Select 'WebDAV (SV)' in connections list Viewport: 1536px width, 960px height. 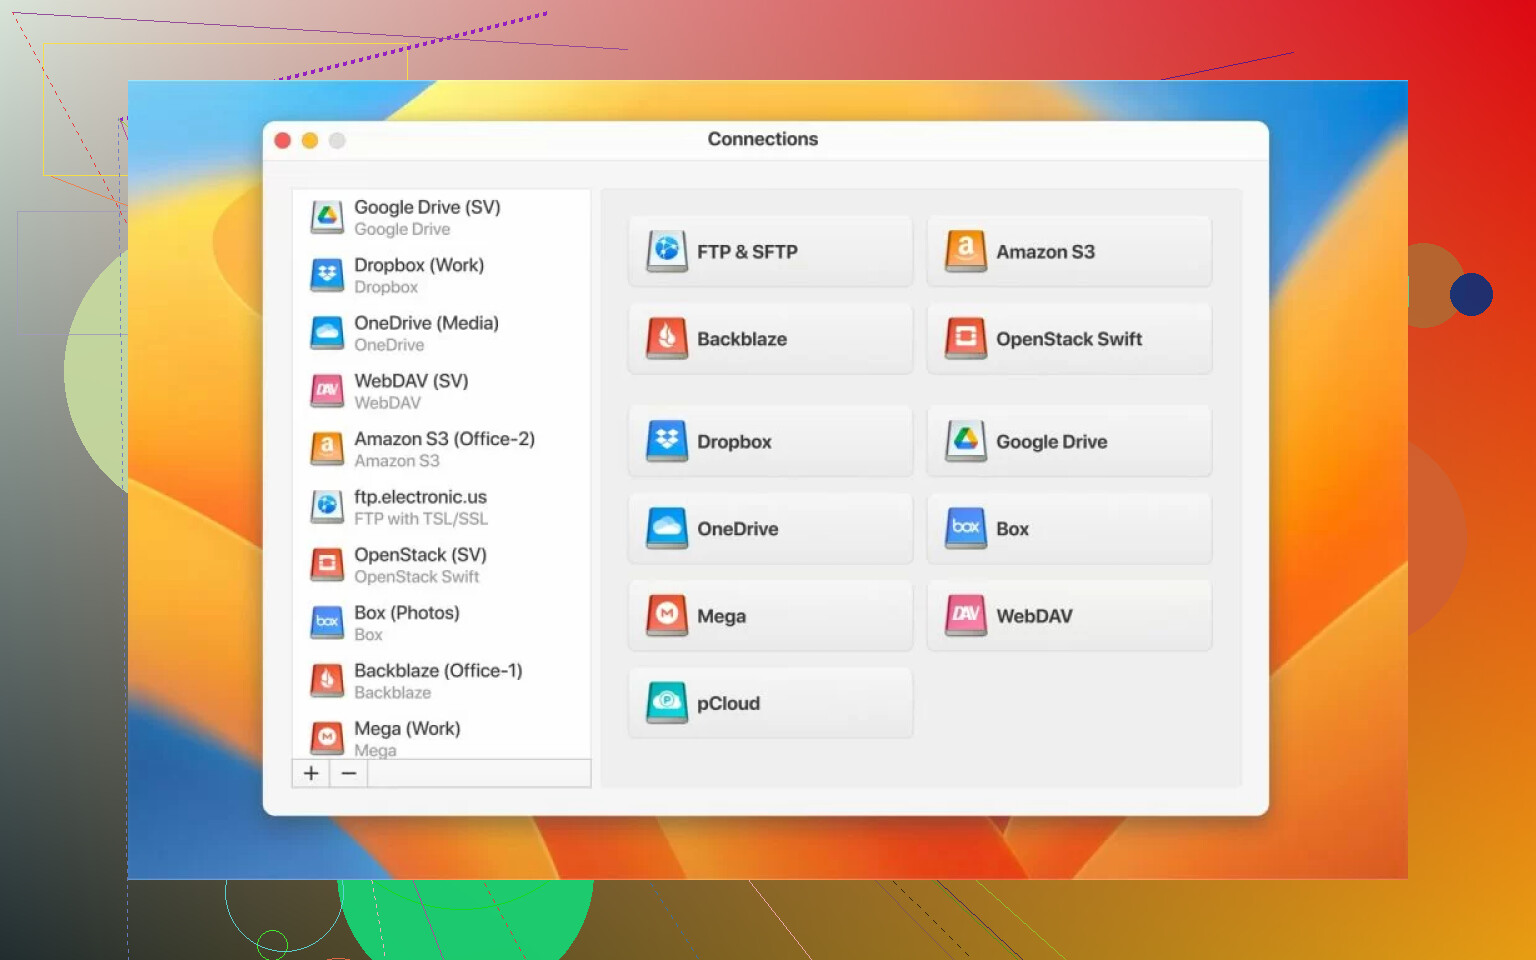441,391
